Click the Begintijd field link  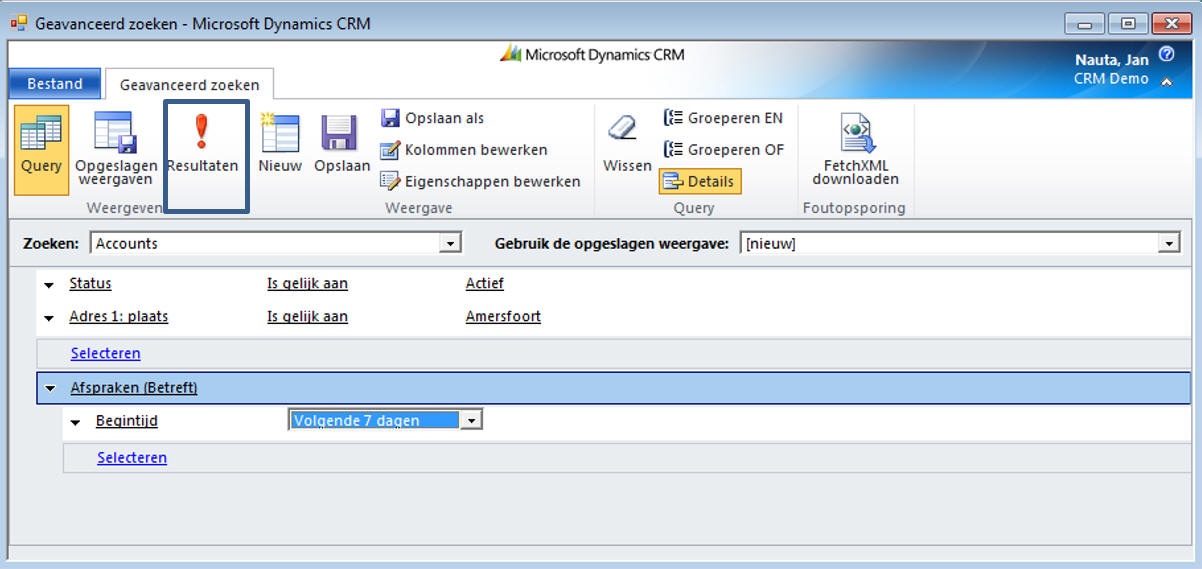(x=126, y=421)
